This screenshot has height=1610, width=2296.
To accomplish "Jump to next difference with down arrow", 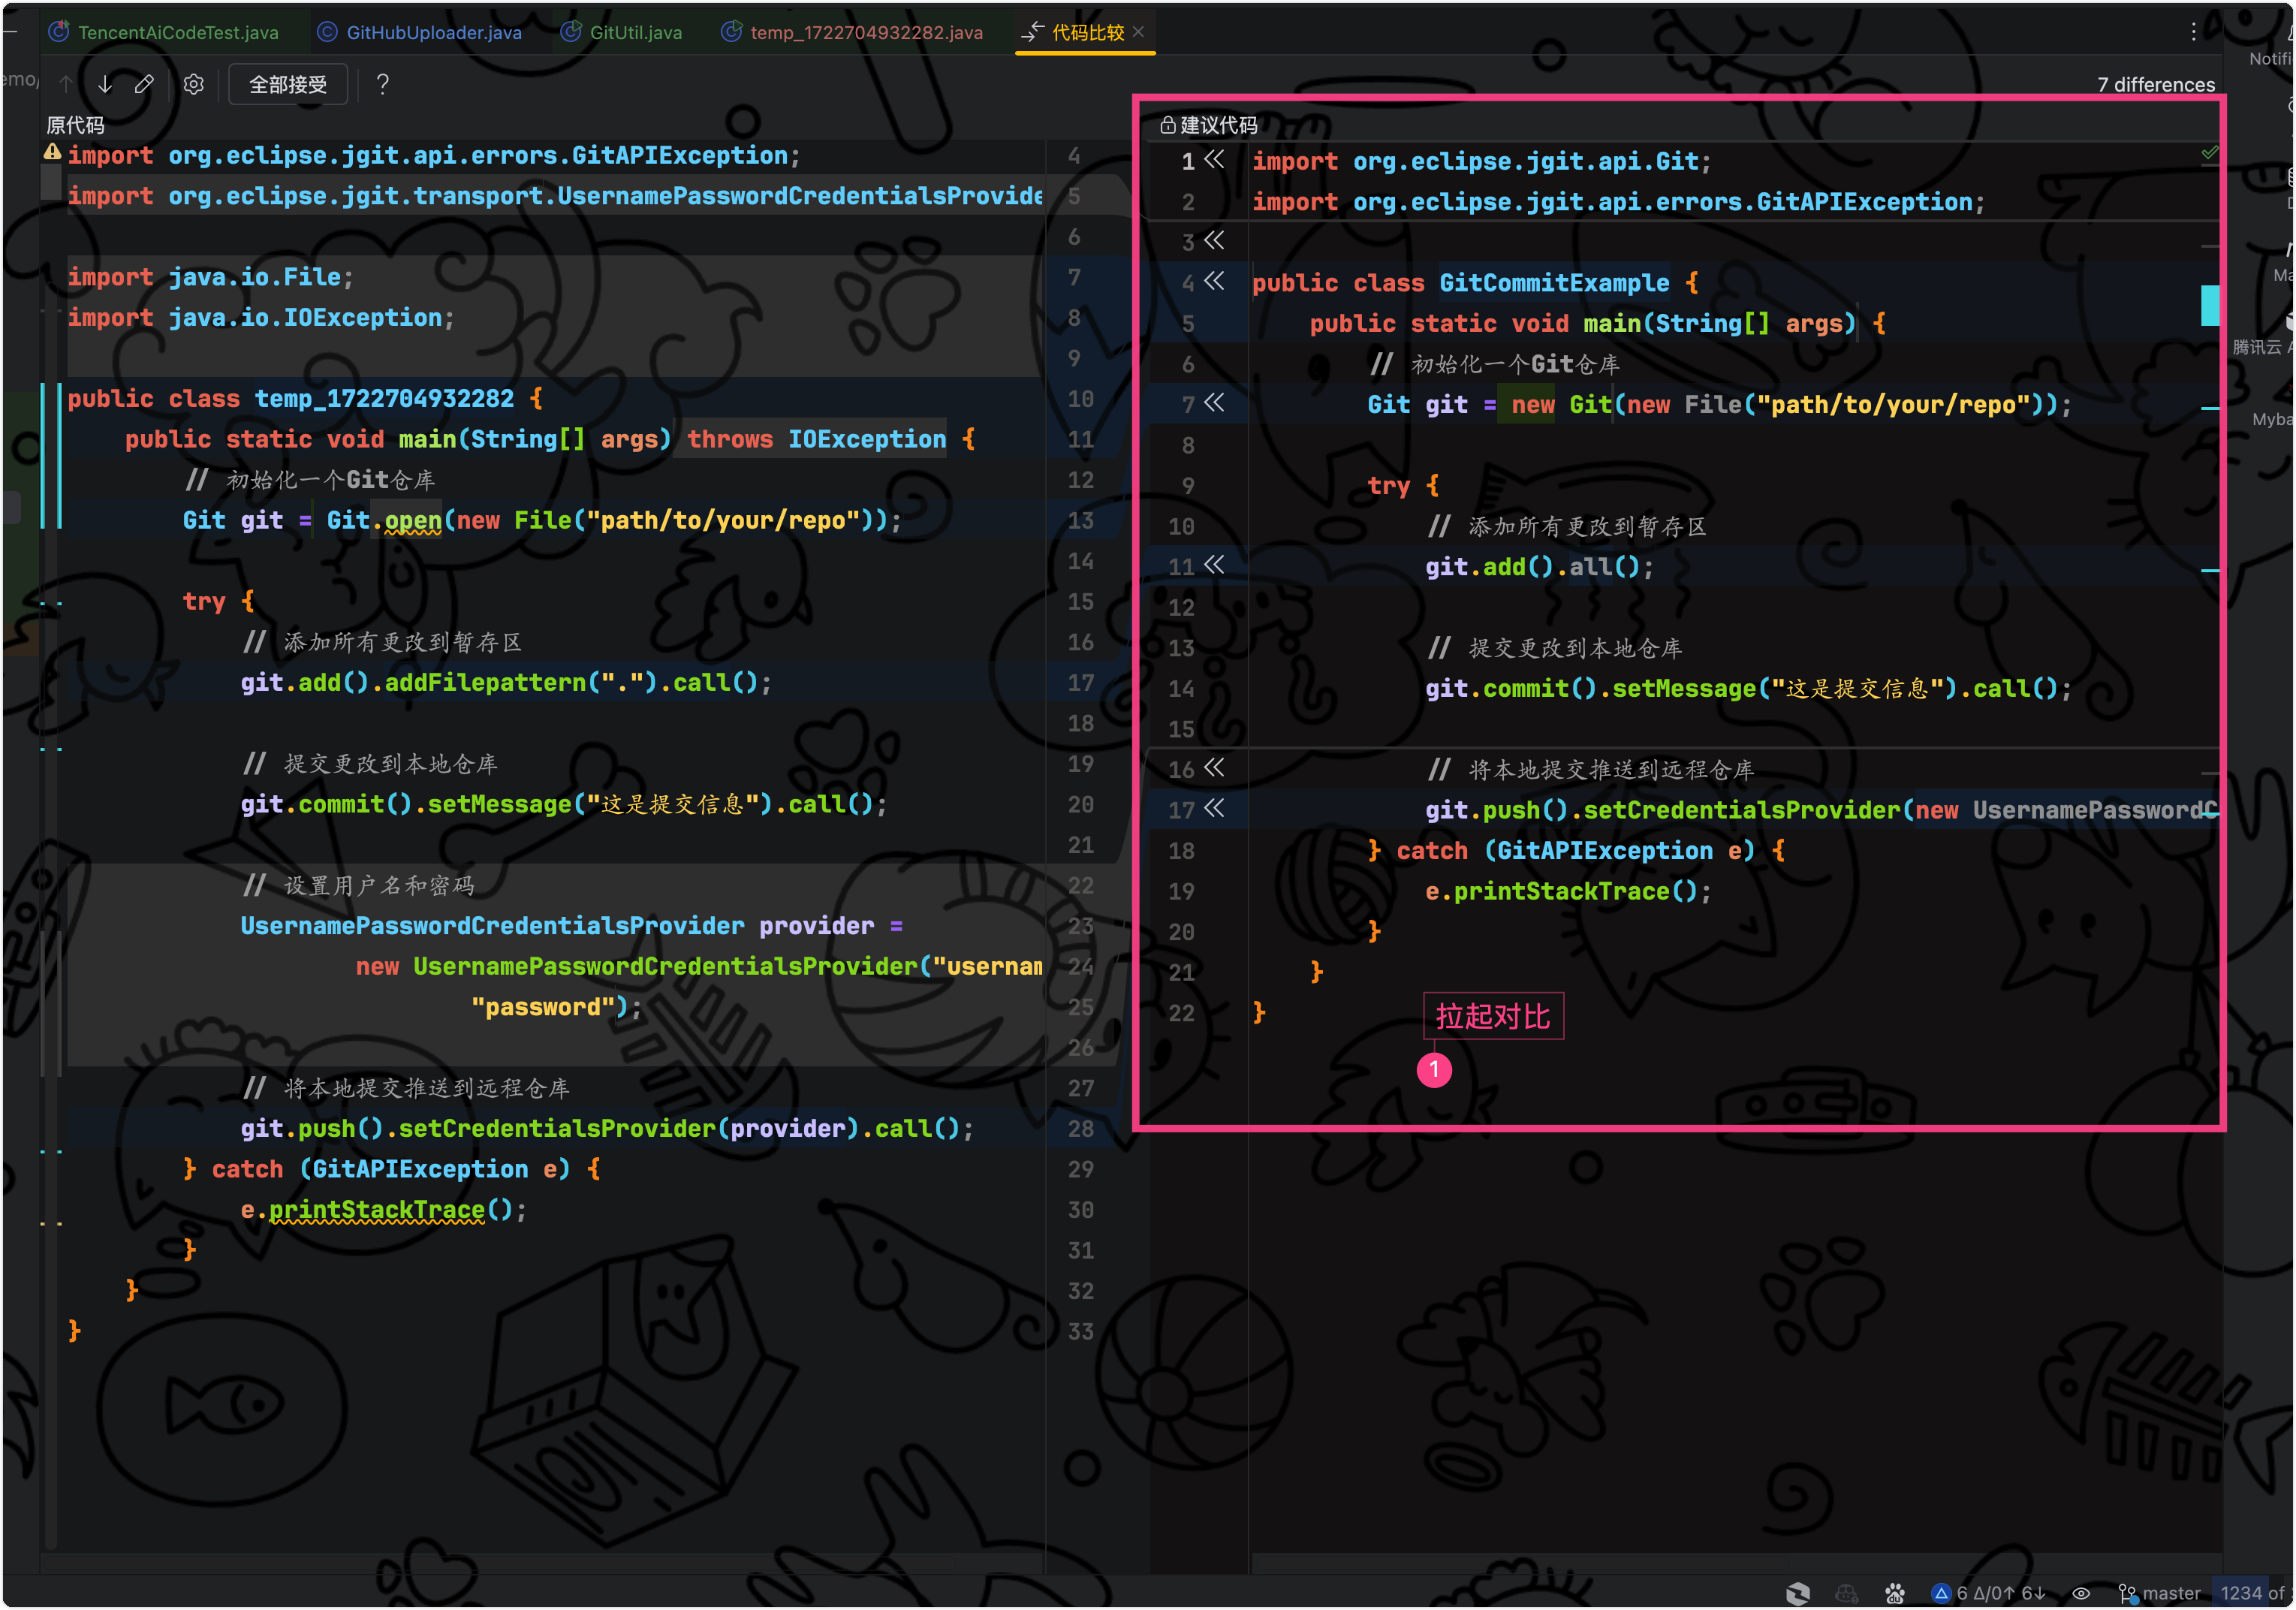I will 105,84.
